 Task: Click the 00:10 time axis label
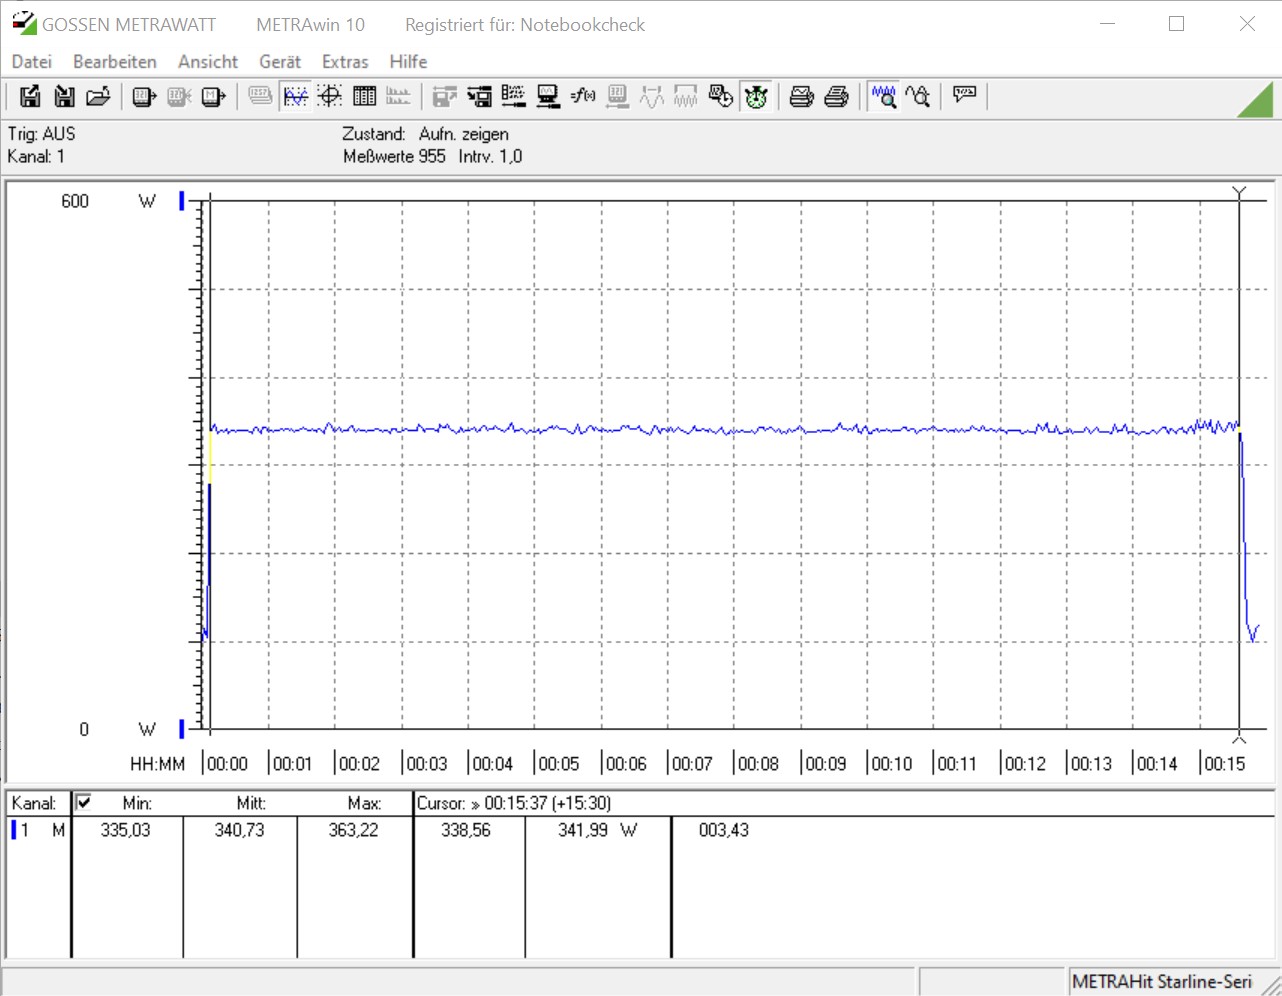pos(892,764)
